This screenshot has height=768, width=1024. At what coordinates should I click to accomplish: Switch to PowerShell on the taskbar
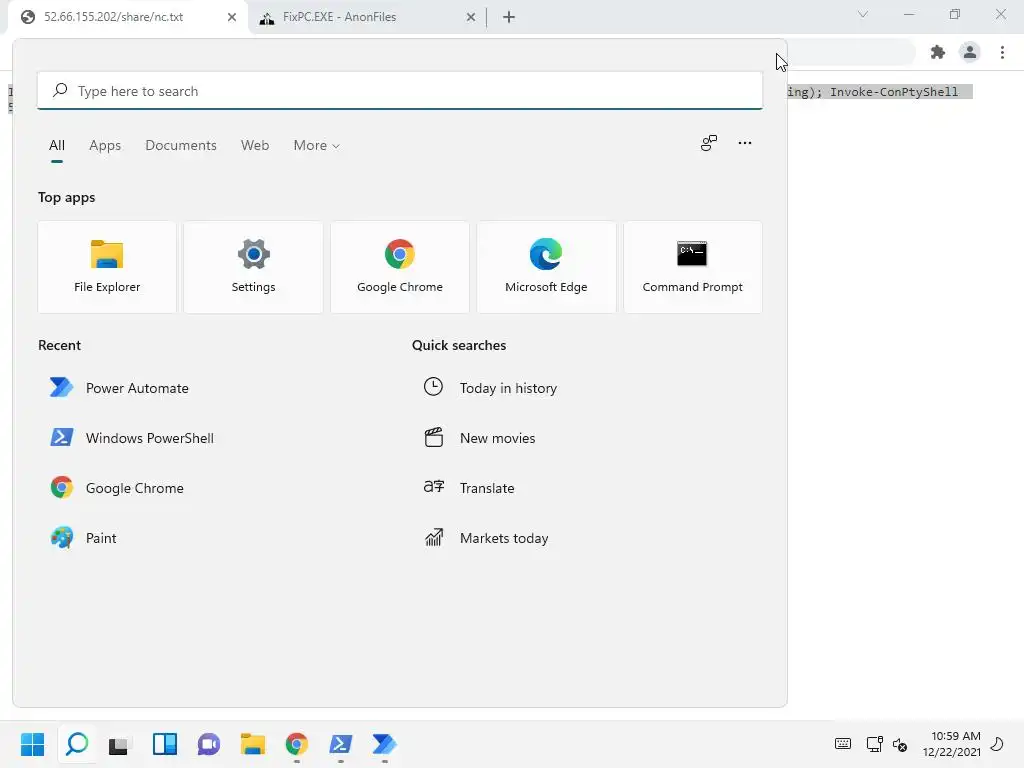(x=340, y=744)
